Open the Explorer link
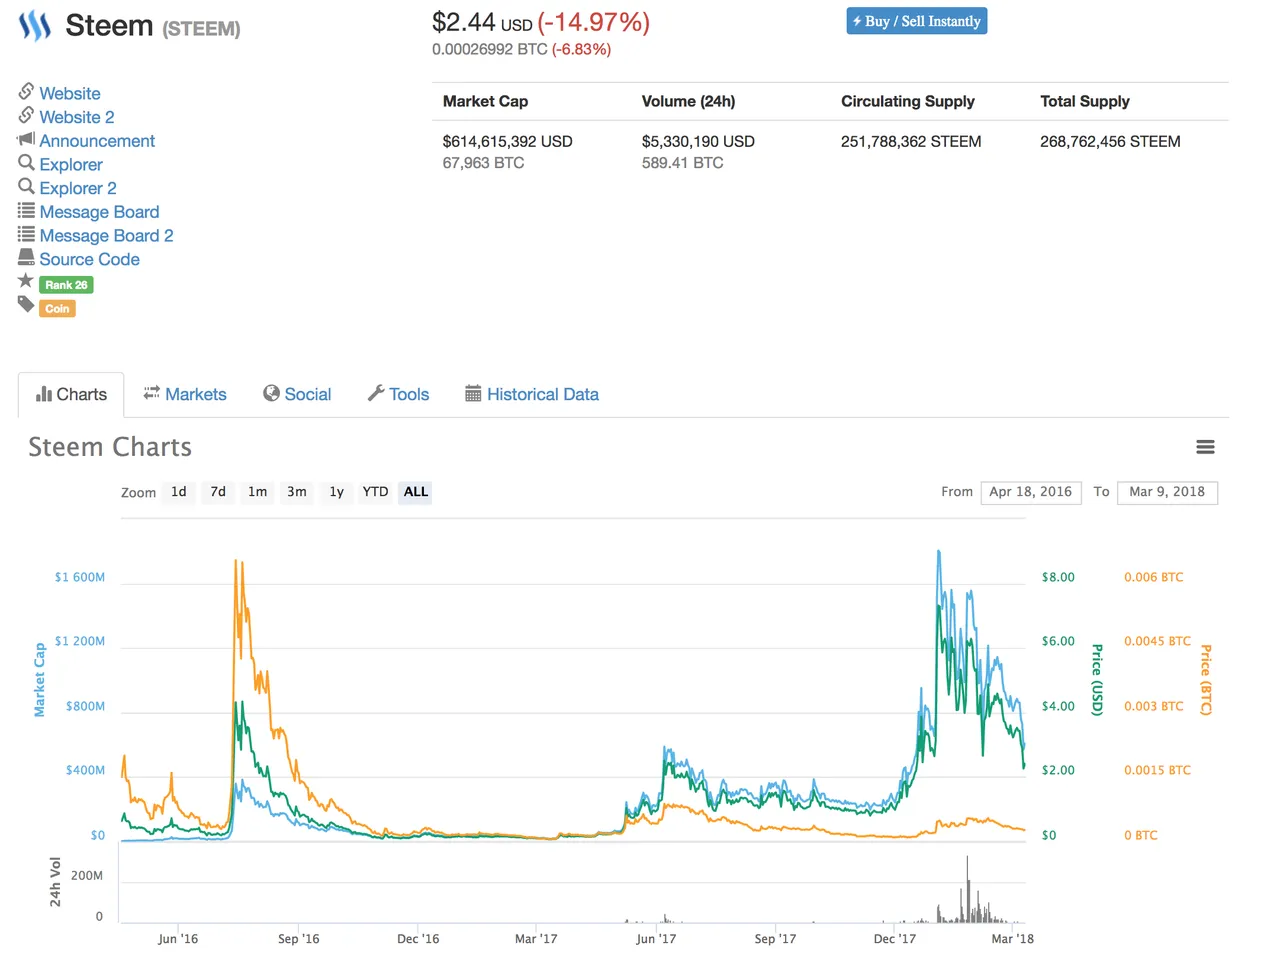Screen dimensions: 1280x971 click(71, 164)
